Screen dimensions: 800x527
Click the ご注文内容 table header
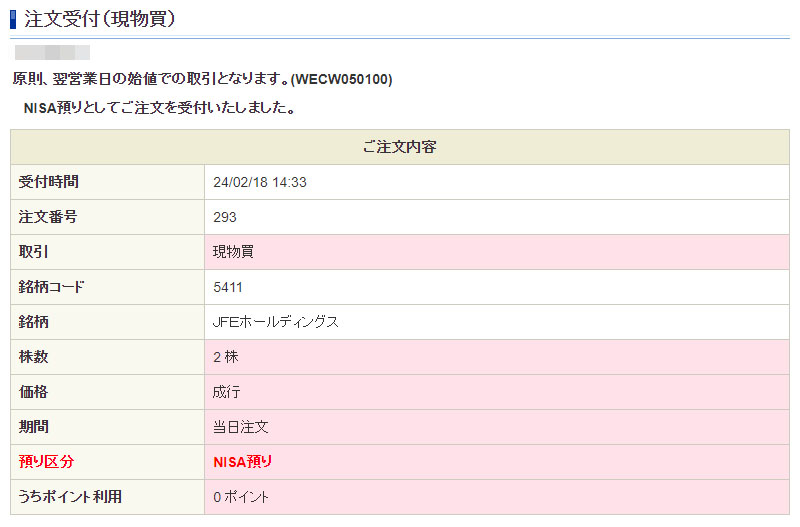[399, 147]
